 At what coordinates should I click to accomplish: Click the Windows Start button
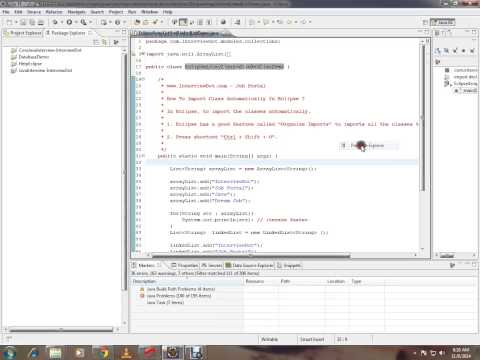click(9, 353)
